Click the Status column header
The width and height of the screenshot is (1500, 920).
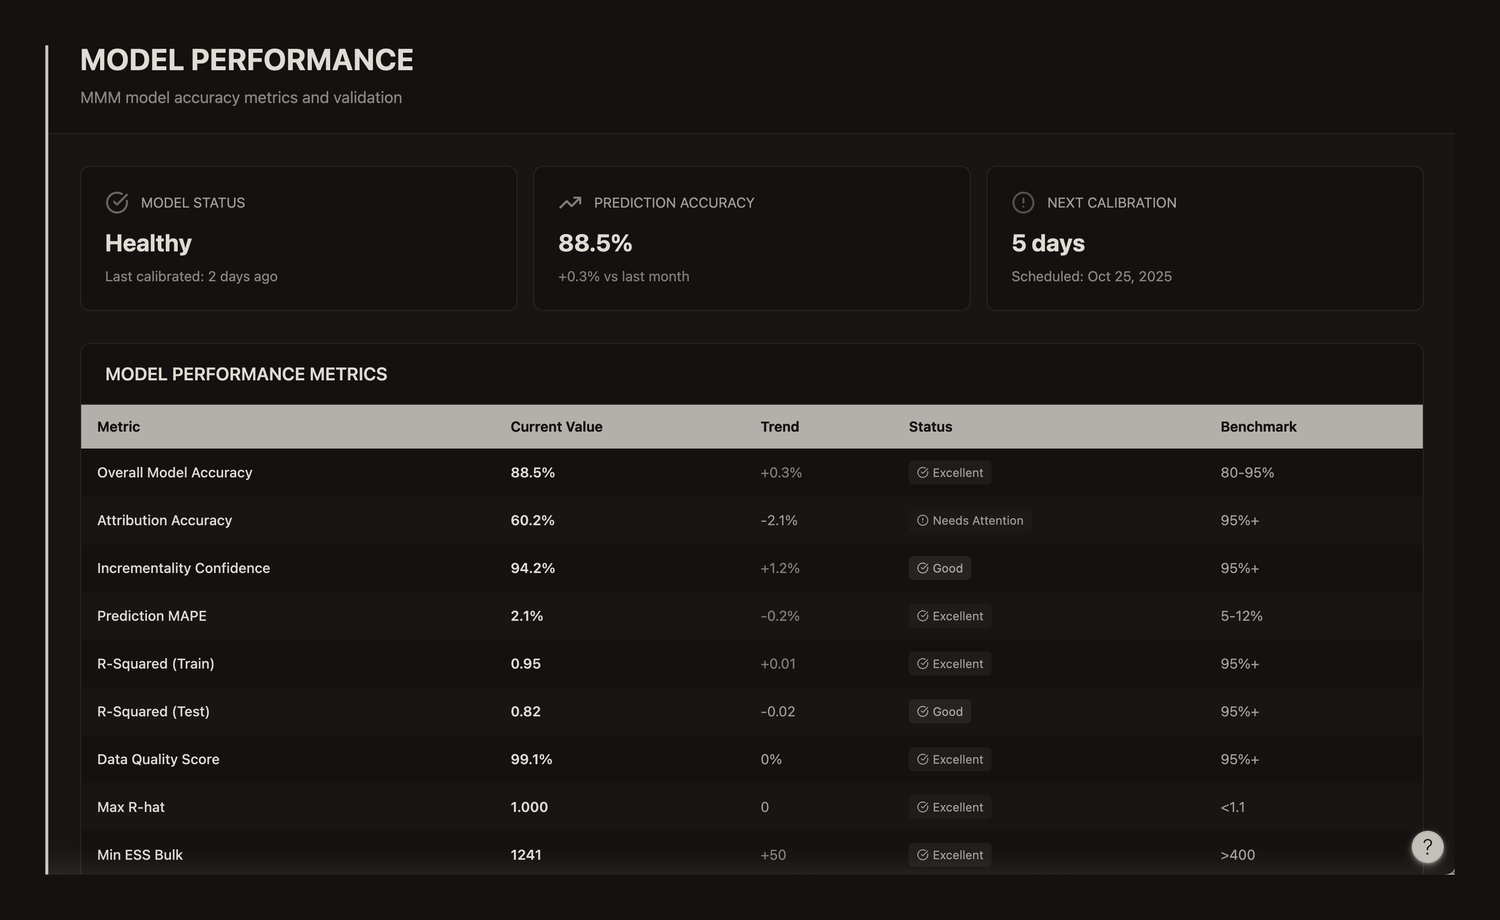tap(930, 426)
